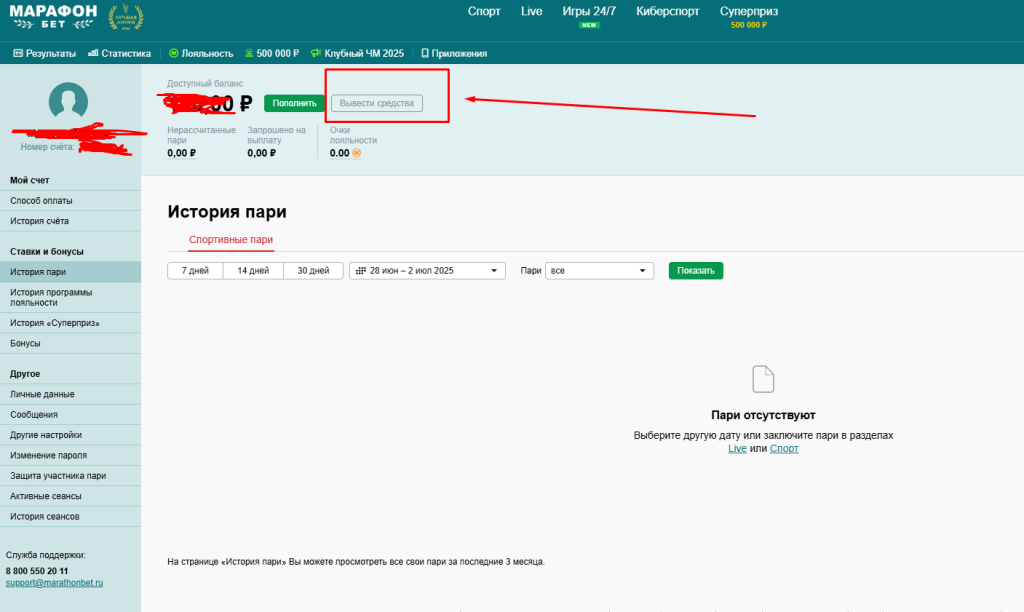The width and height of the screenshot is (1024, 612).
Task: Click support phone 8 800 550 20 11
Action: click(x=37, y=571)
